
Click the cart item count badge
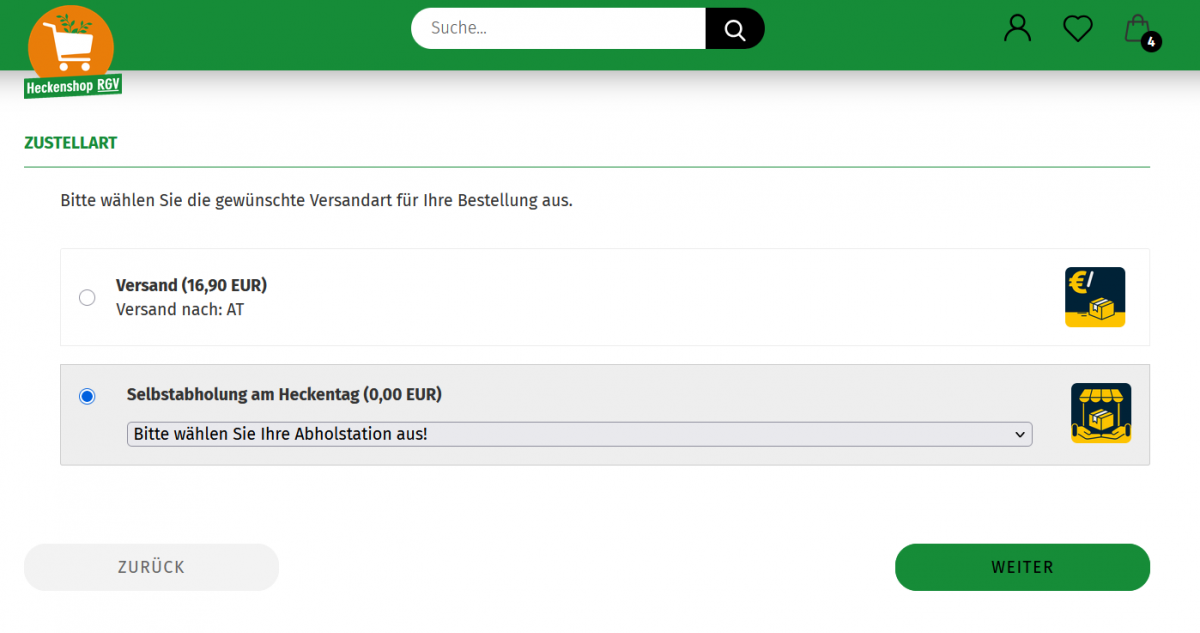click(x=1151, y=42)
